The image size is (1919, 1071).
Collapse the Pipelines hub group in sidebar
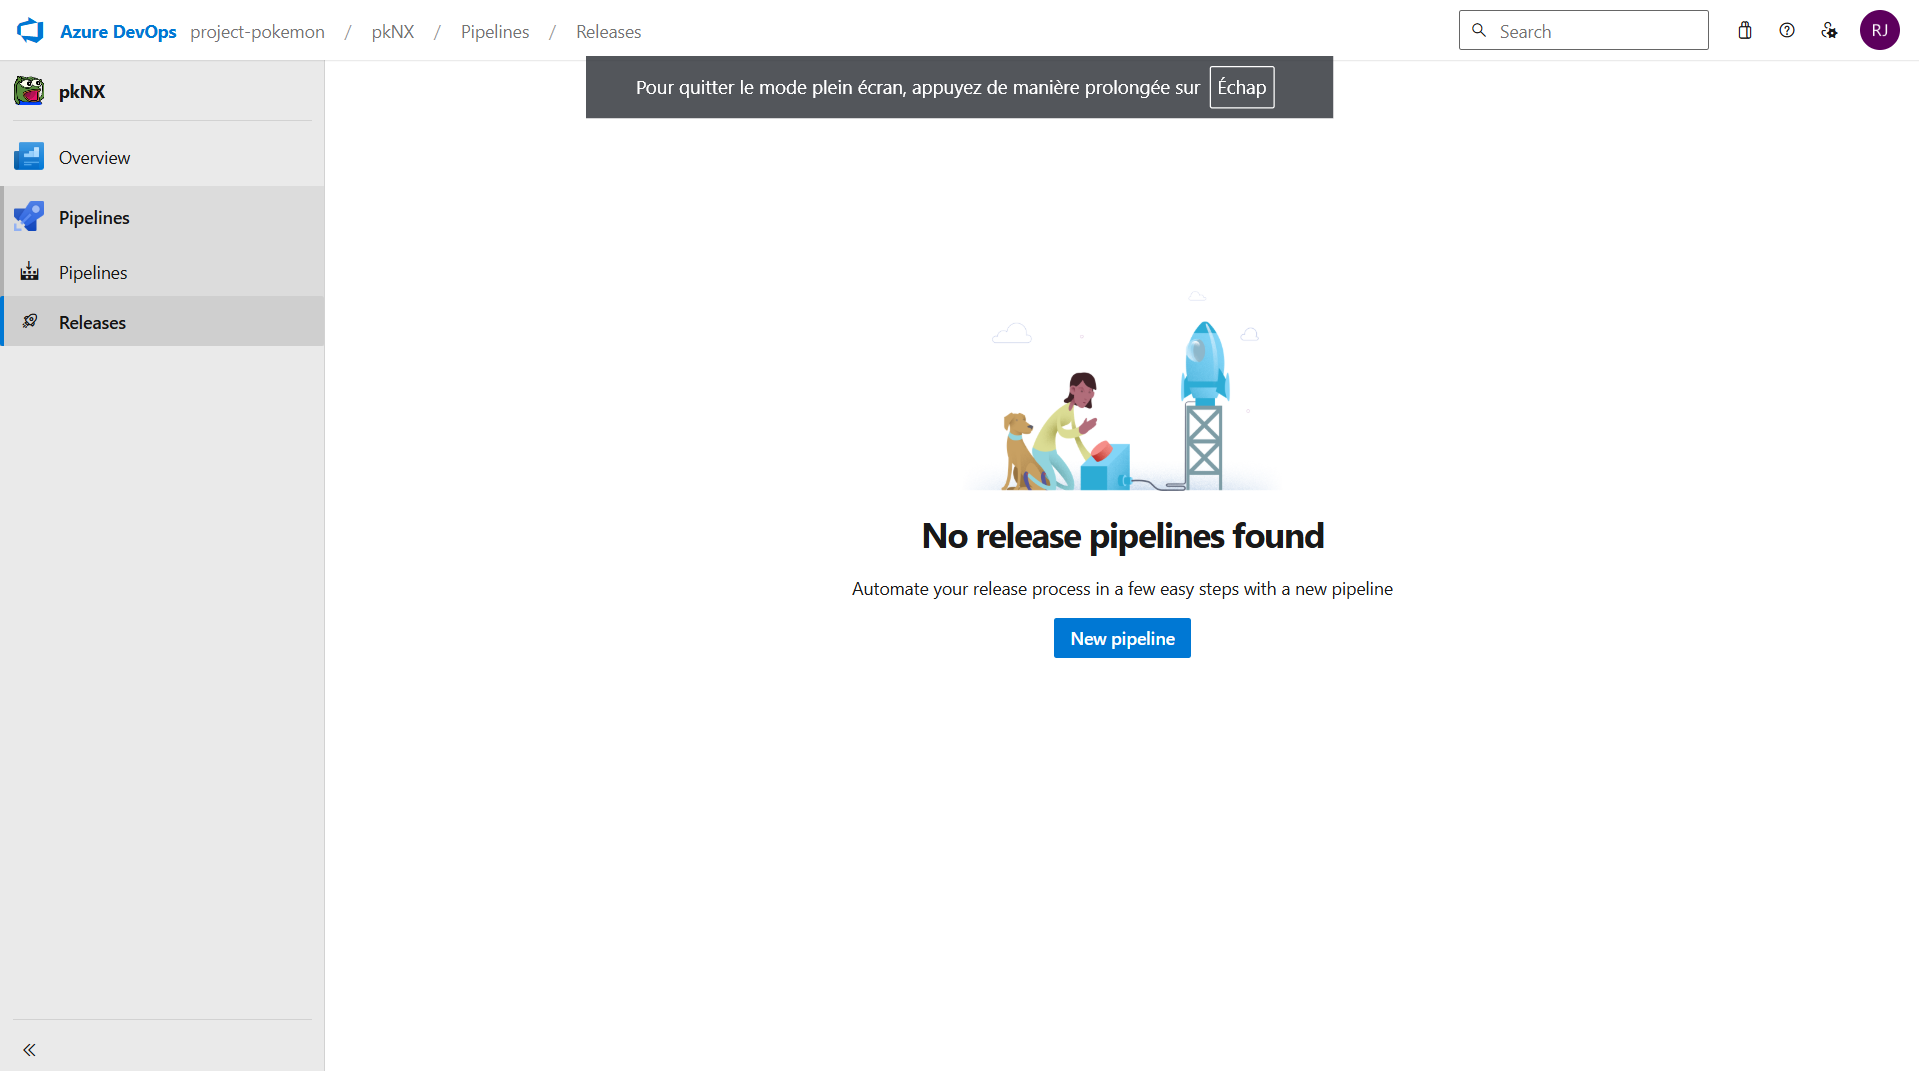pyautogui.click(x=94, y=217)
